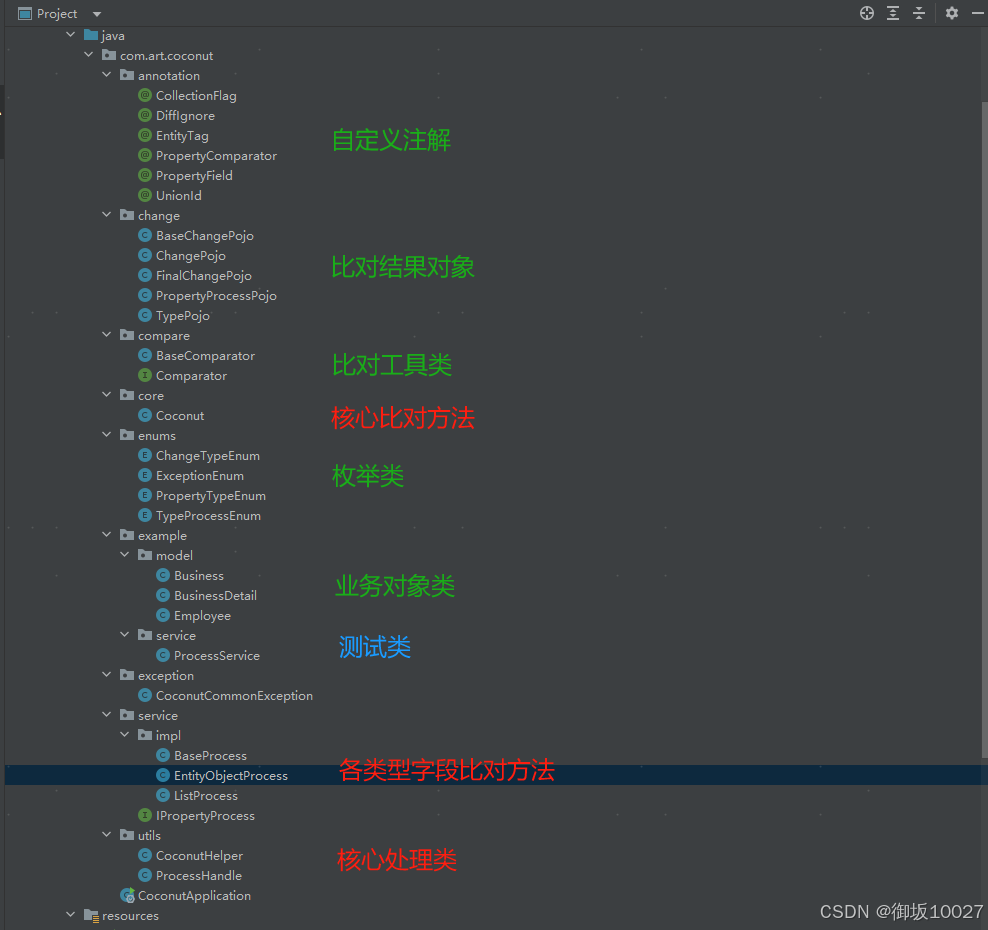Collapse the core package
Screen dimensions: 988x930
coord(106,394)
